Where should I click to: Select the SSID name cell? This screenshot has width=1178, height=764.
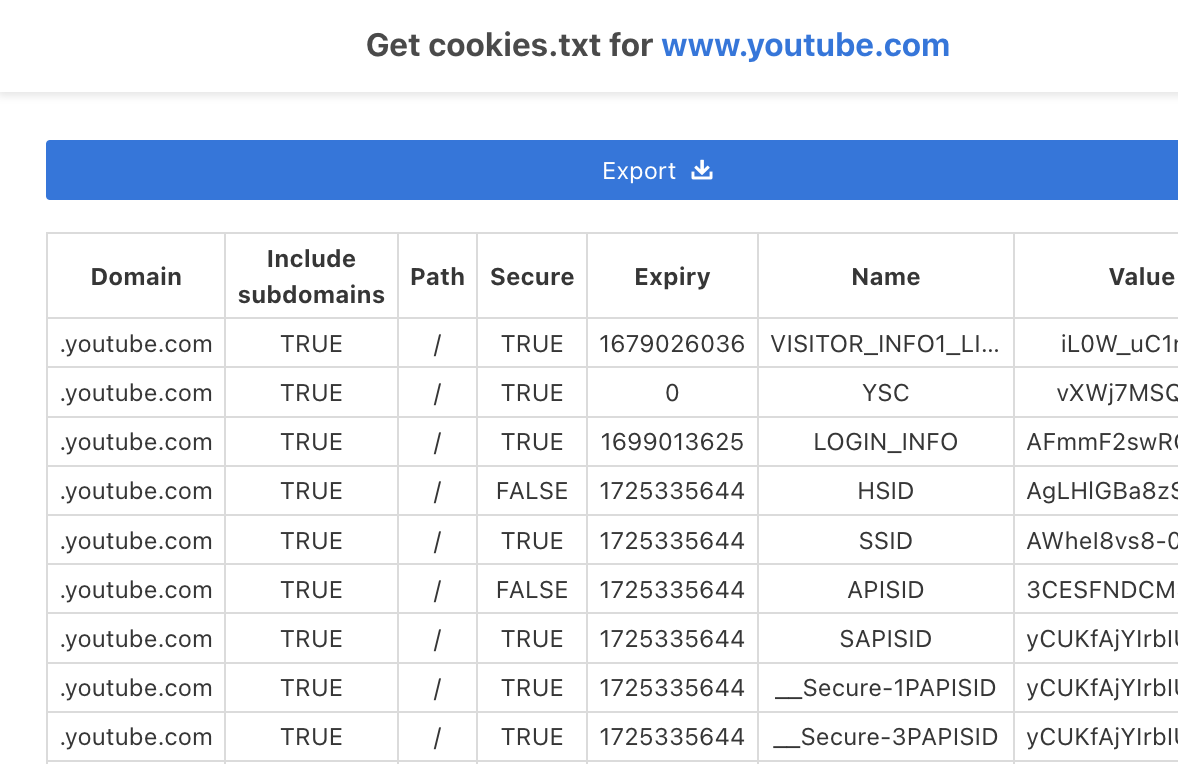[x=886, y=540]
